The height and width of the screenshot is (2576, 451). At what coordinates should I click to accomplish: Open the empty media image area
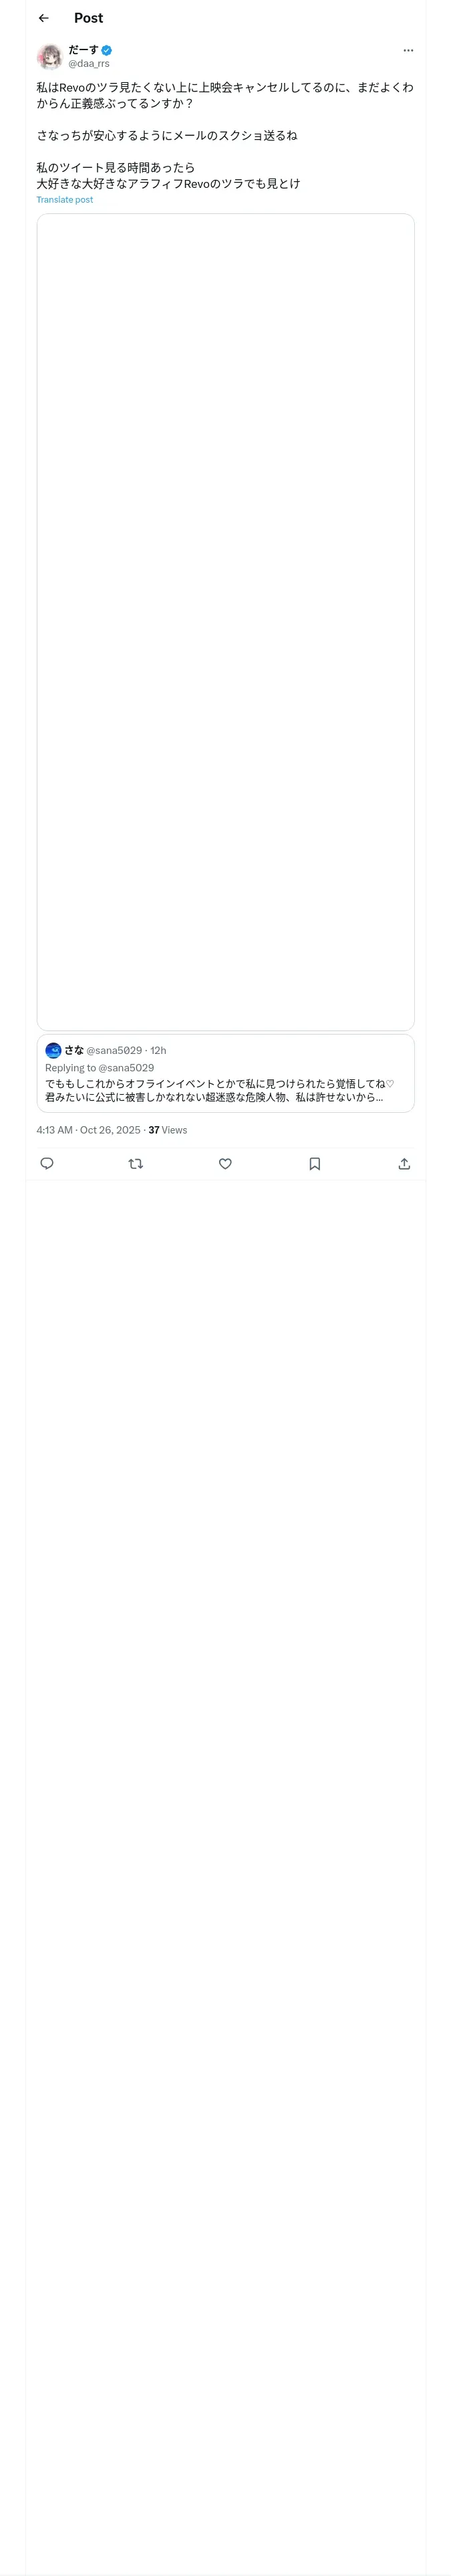click(225, 621)
